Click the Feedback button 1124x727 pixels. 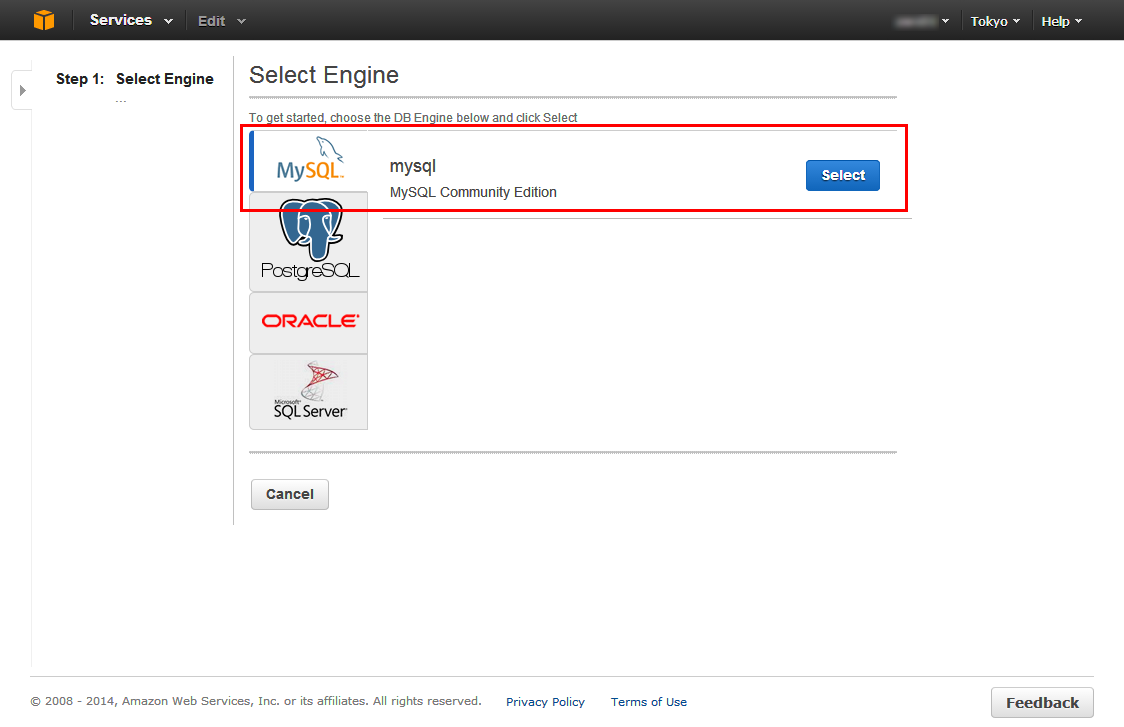point(1042,703)
